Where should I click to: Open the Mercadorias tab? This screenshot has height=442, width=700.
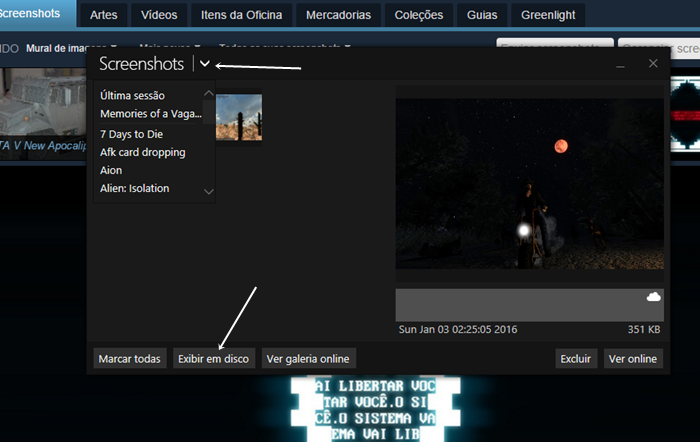coord(338,15)
